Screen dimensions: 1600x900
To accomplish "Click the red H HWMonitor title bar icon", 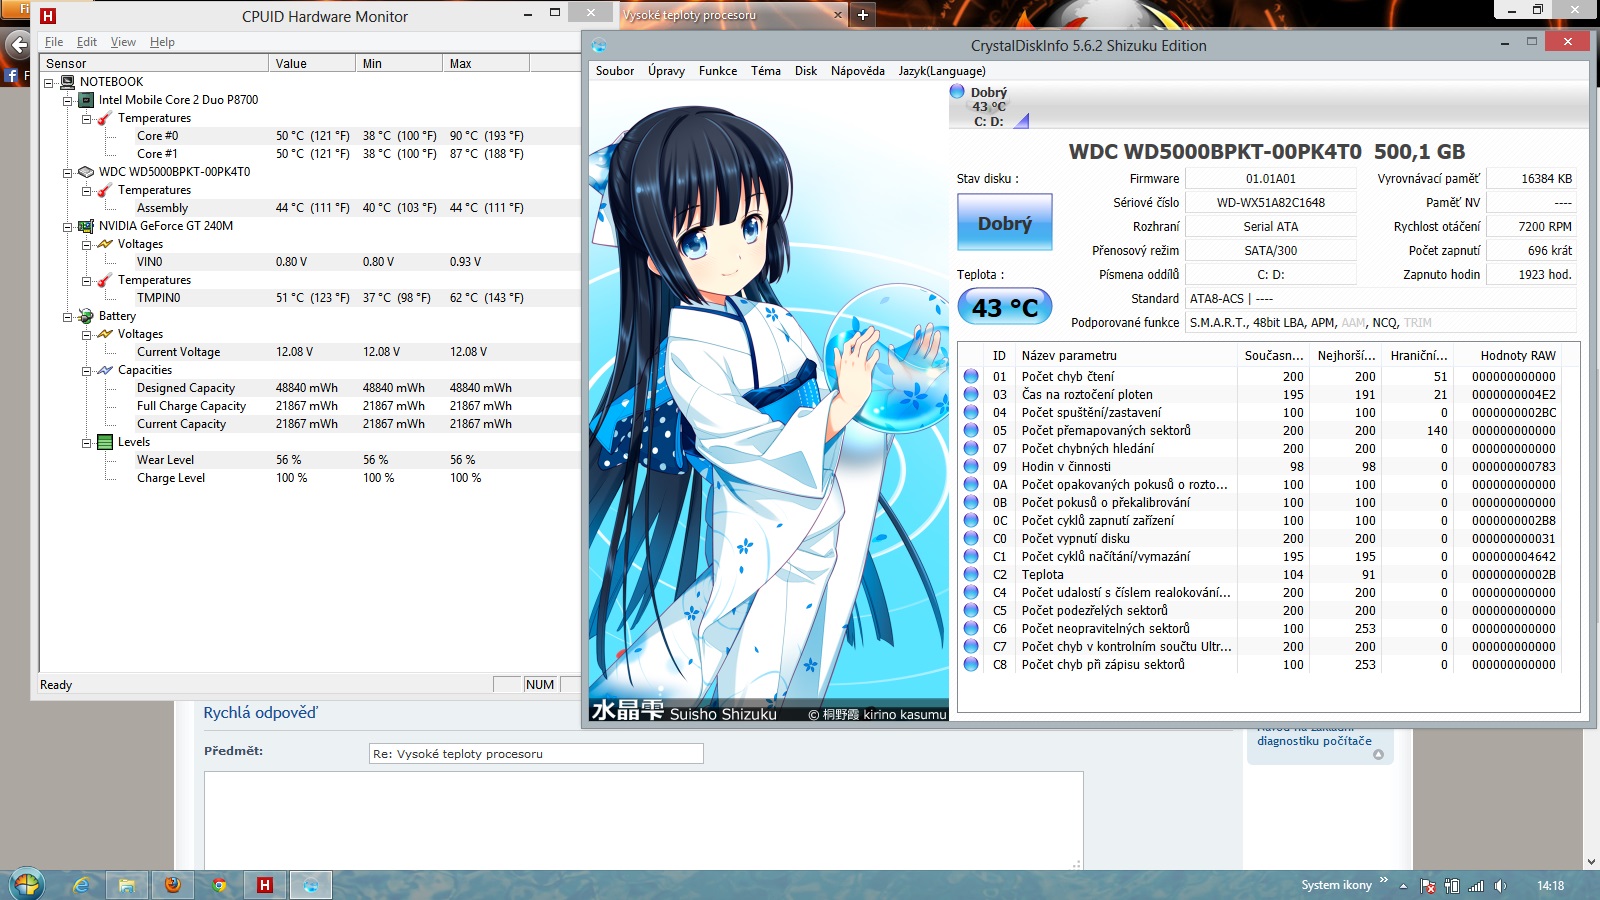I will click(x=48, y=16).
